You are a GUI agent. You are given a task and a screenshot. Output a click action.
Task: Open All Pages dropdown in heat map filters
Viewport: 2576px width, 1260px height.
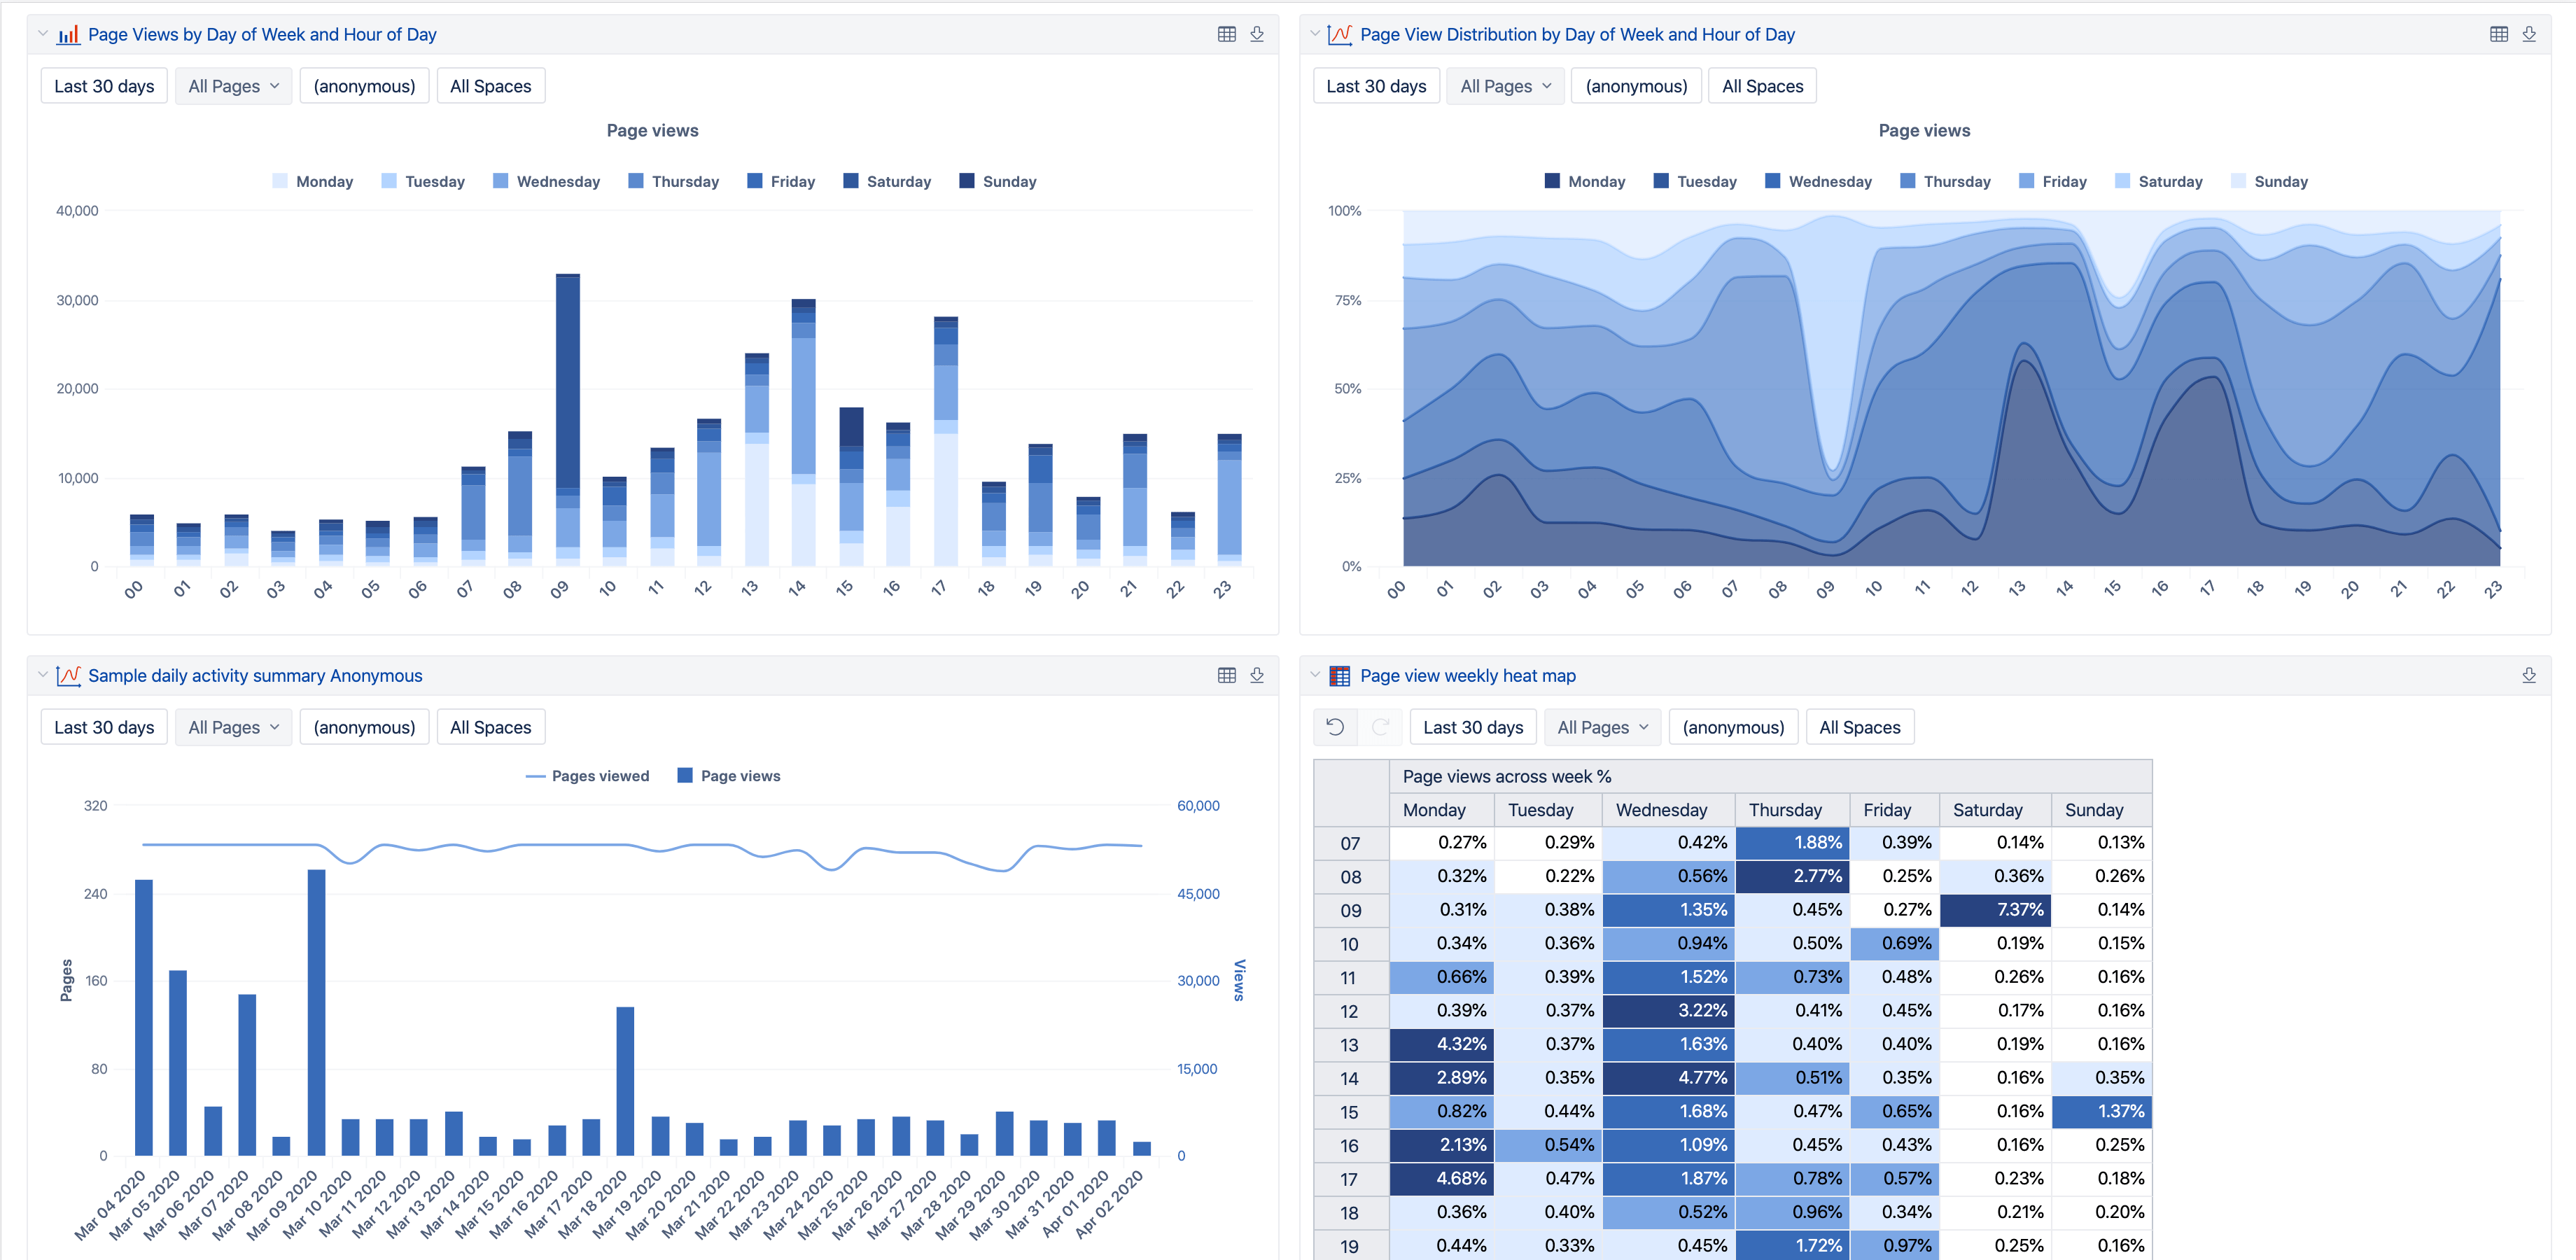click(1602, 727)
